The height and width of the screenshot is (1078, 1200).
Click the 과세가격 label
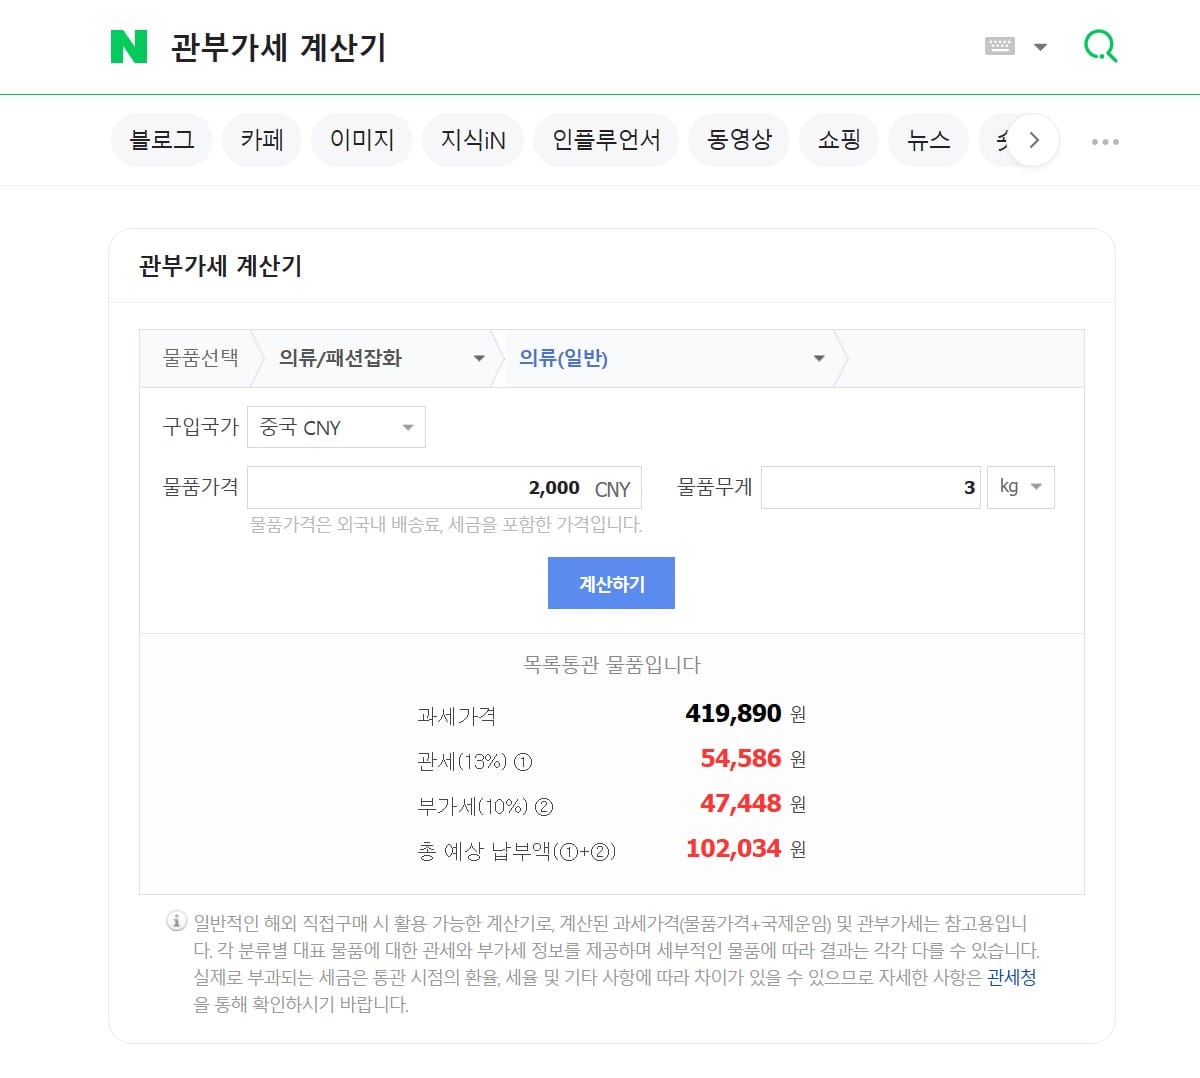pyautogui.click(x=456, y=716)
